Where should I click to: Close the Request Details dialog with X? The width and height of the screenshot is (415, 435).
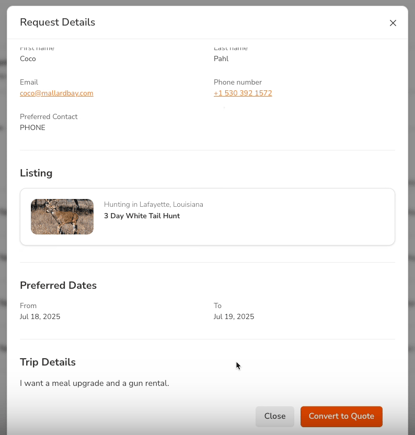(x=393, y=23)
